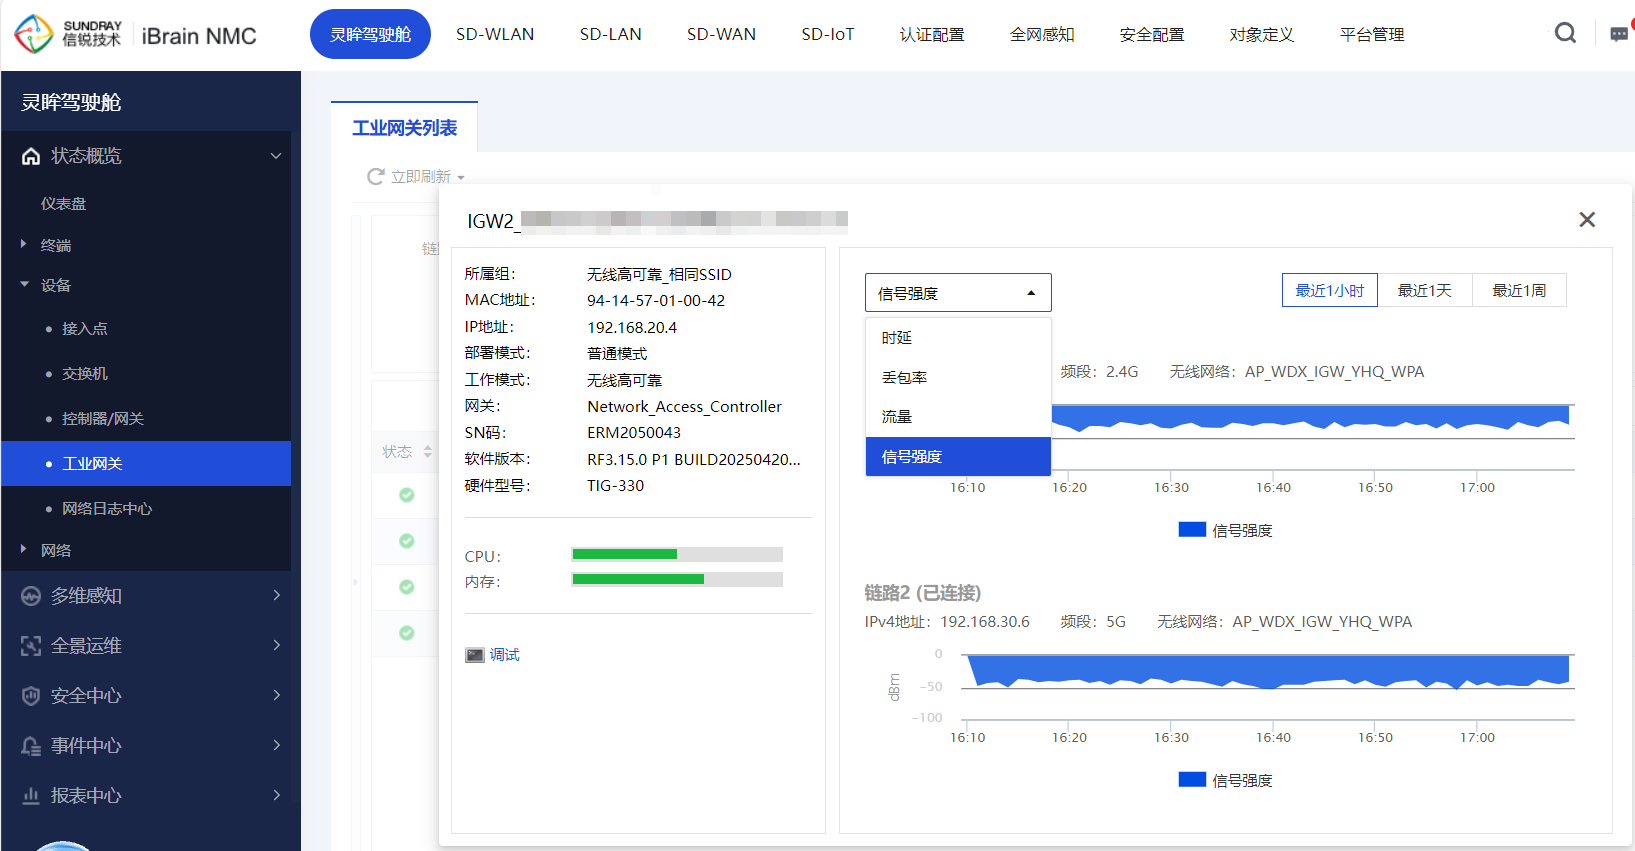
Task: Open the 平台管理 top menu
Action: (x=1372, y=34)
